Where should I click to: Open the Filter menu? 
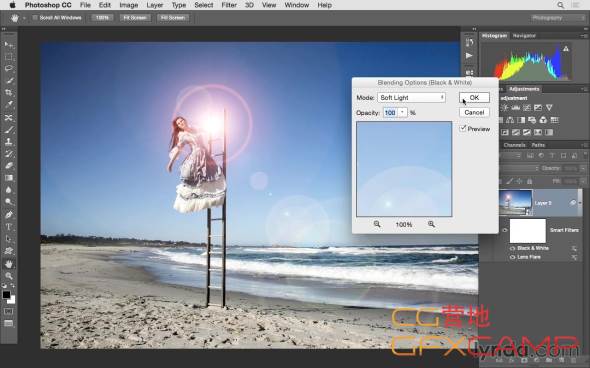point(229,5)
